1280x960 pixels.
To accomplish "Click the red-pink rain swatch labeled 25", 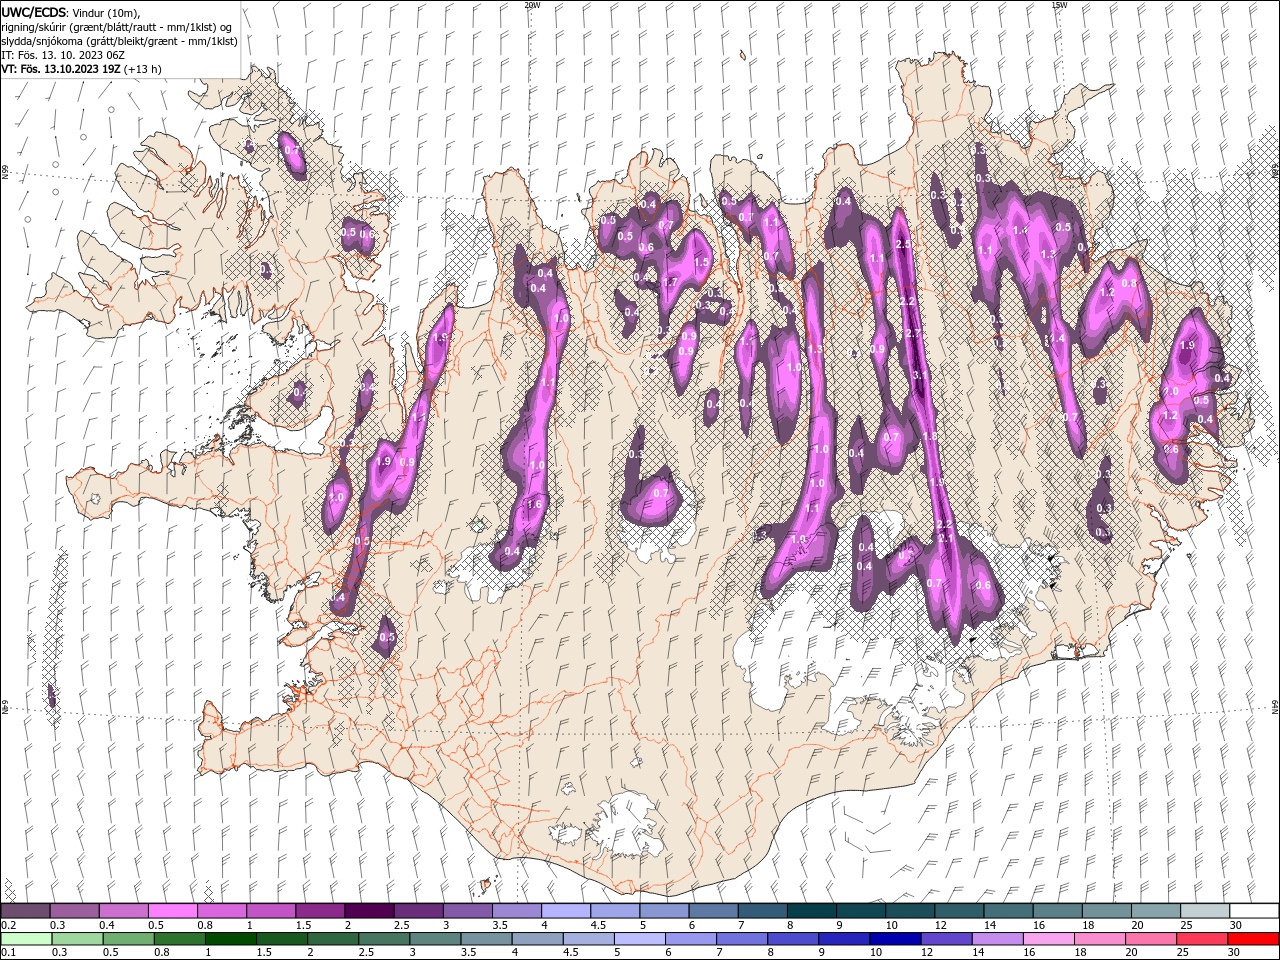I will [1201, 939].
